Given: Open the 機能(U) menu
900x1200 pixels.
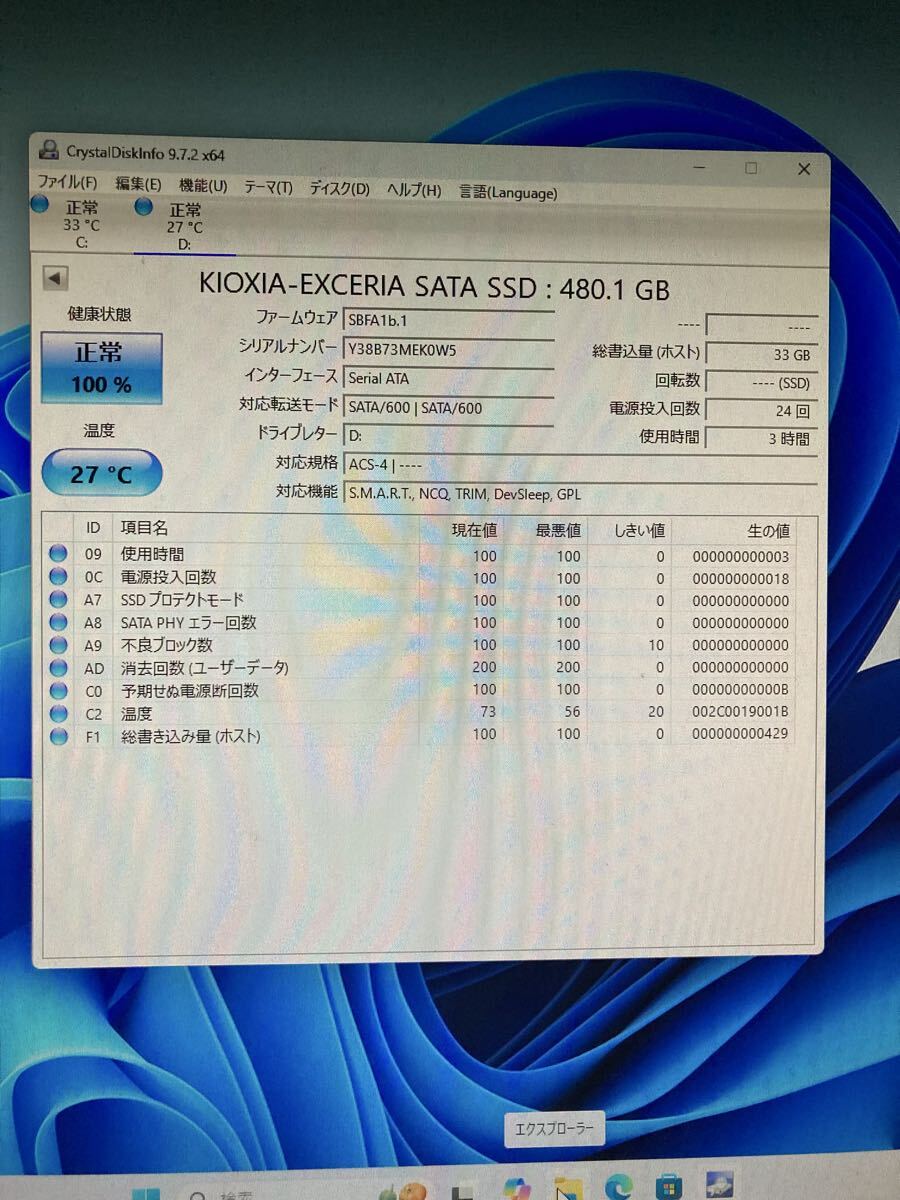Looking at the screenshot, I should pos(203,186).
